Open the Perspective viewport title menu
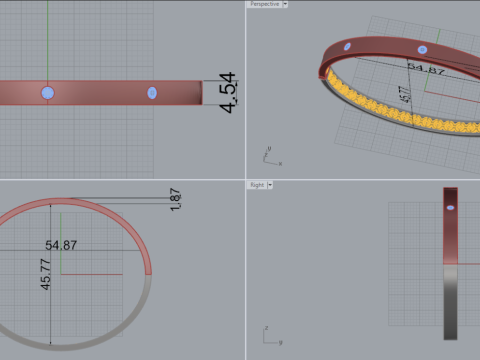Screen dimensions: 480x360 pos(265,4)
